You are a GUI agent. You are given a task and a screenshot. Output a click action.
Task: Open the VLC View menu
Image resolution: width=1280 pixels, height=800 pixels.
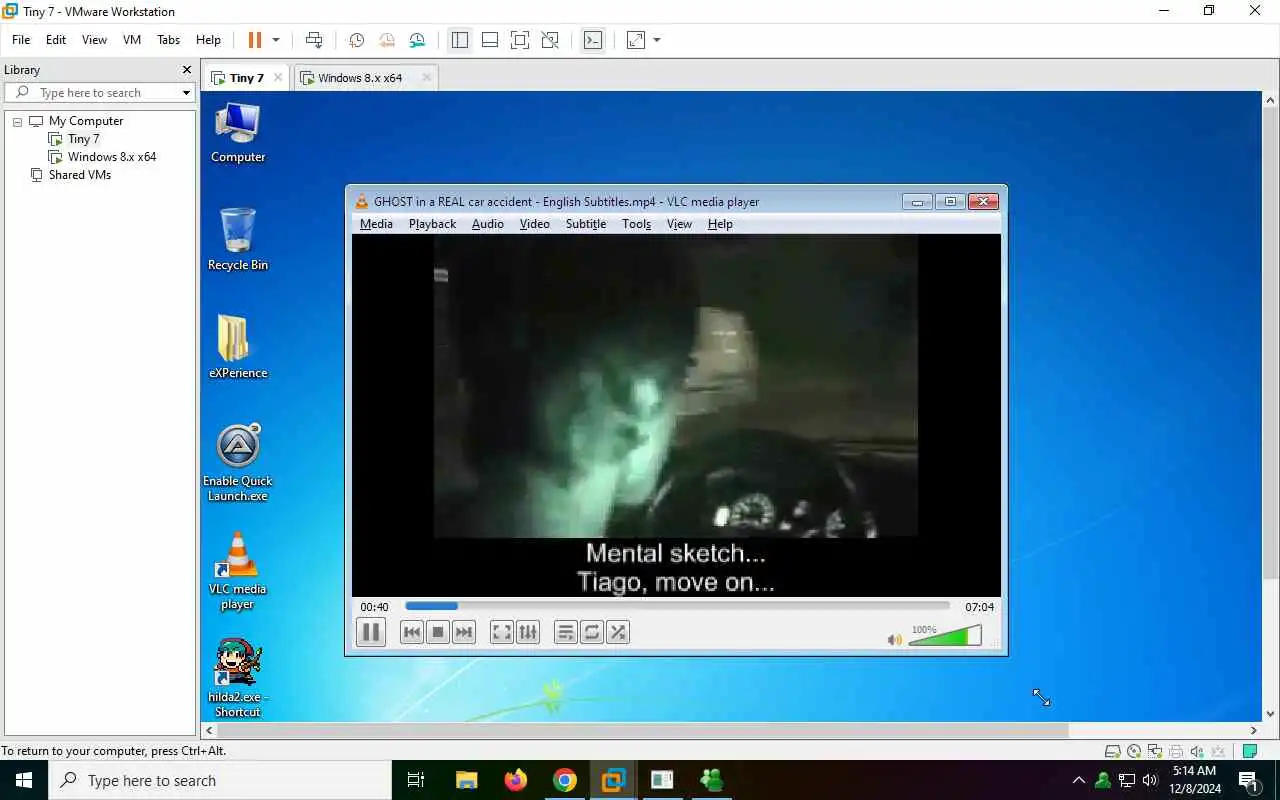tap(679, 224)
